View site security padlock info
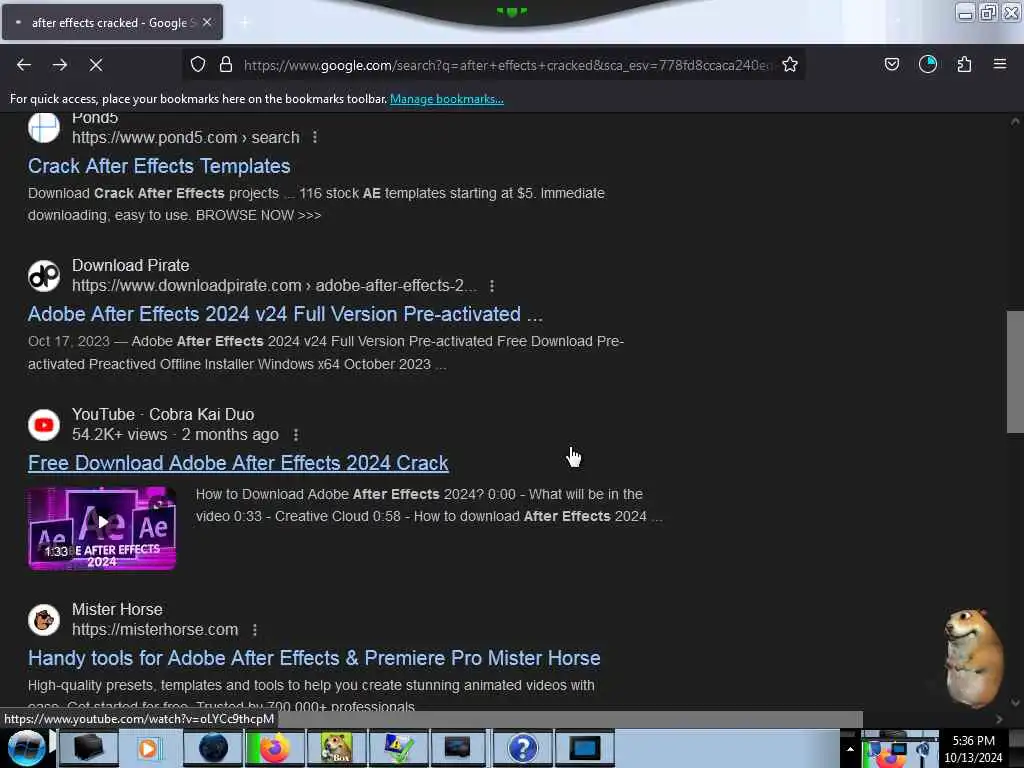 coord(226,64)
